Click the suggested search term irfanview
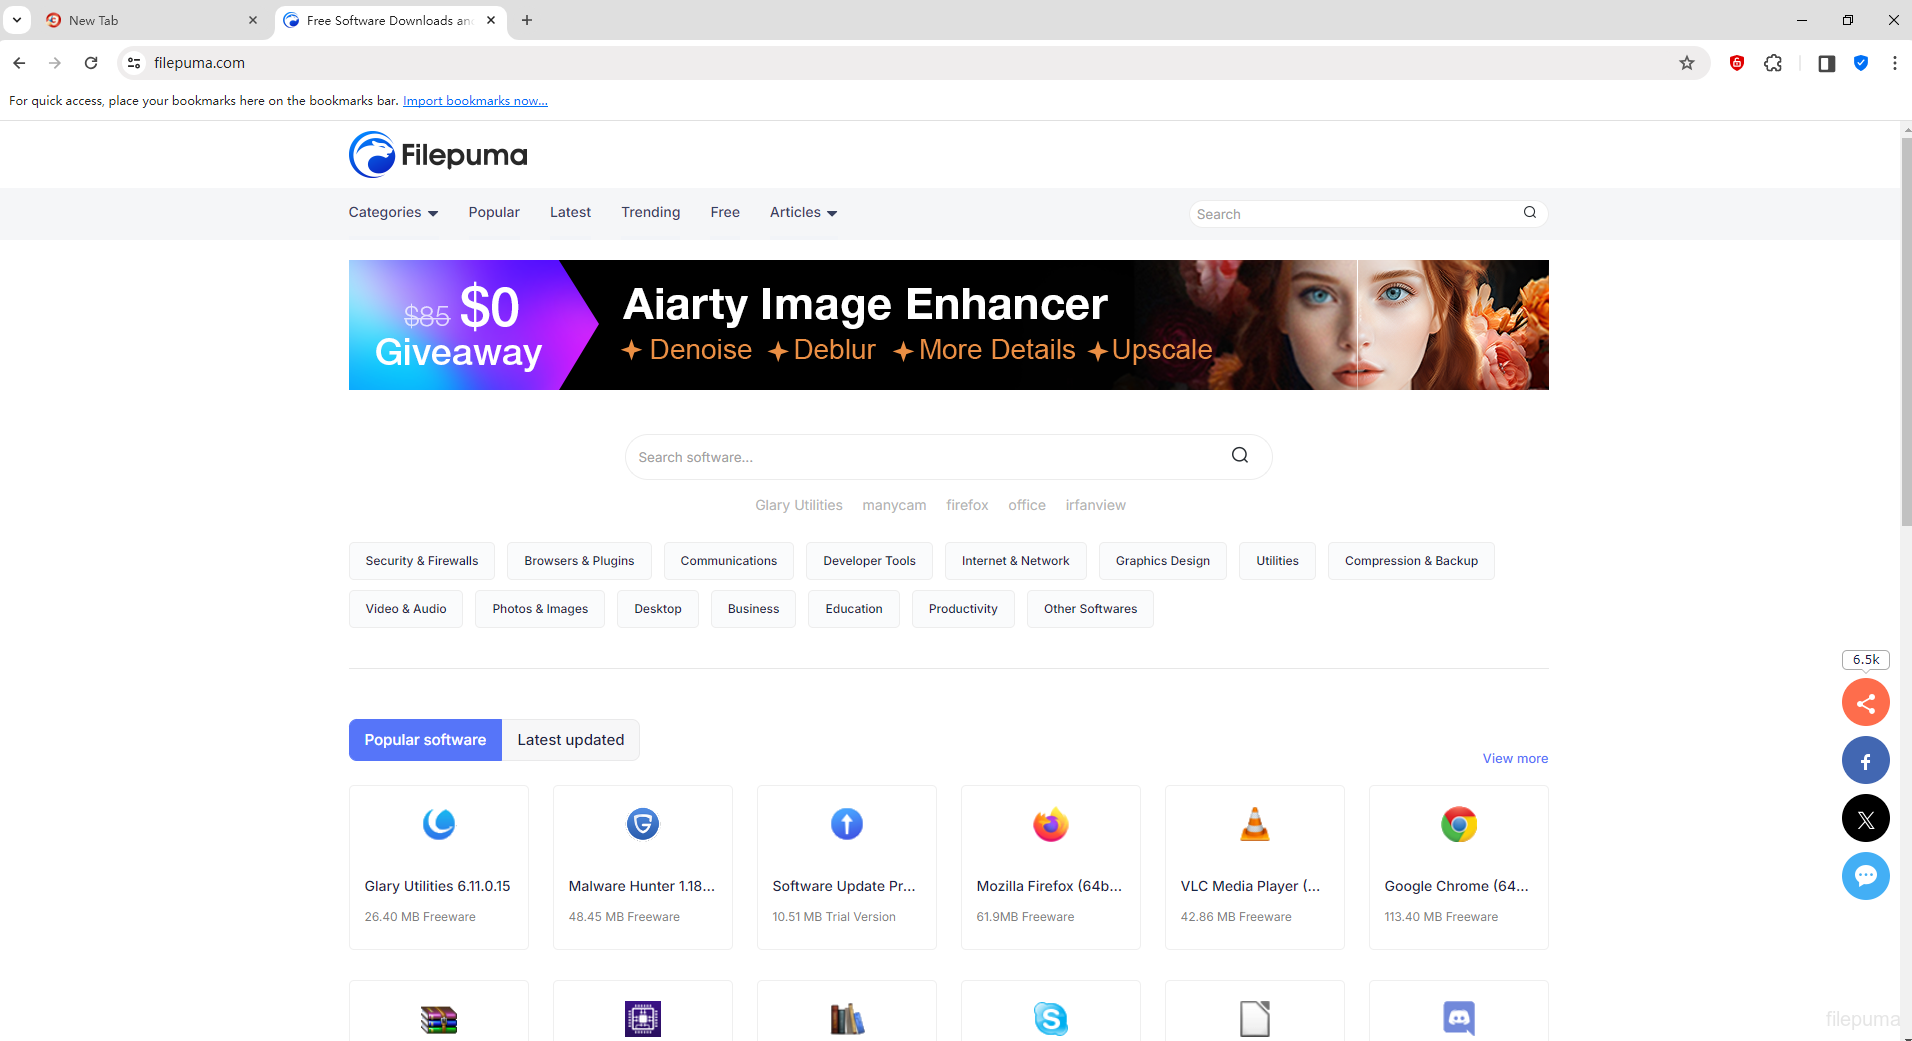 [x=1095, y=505]
